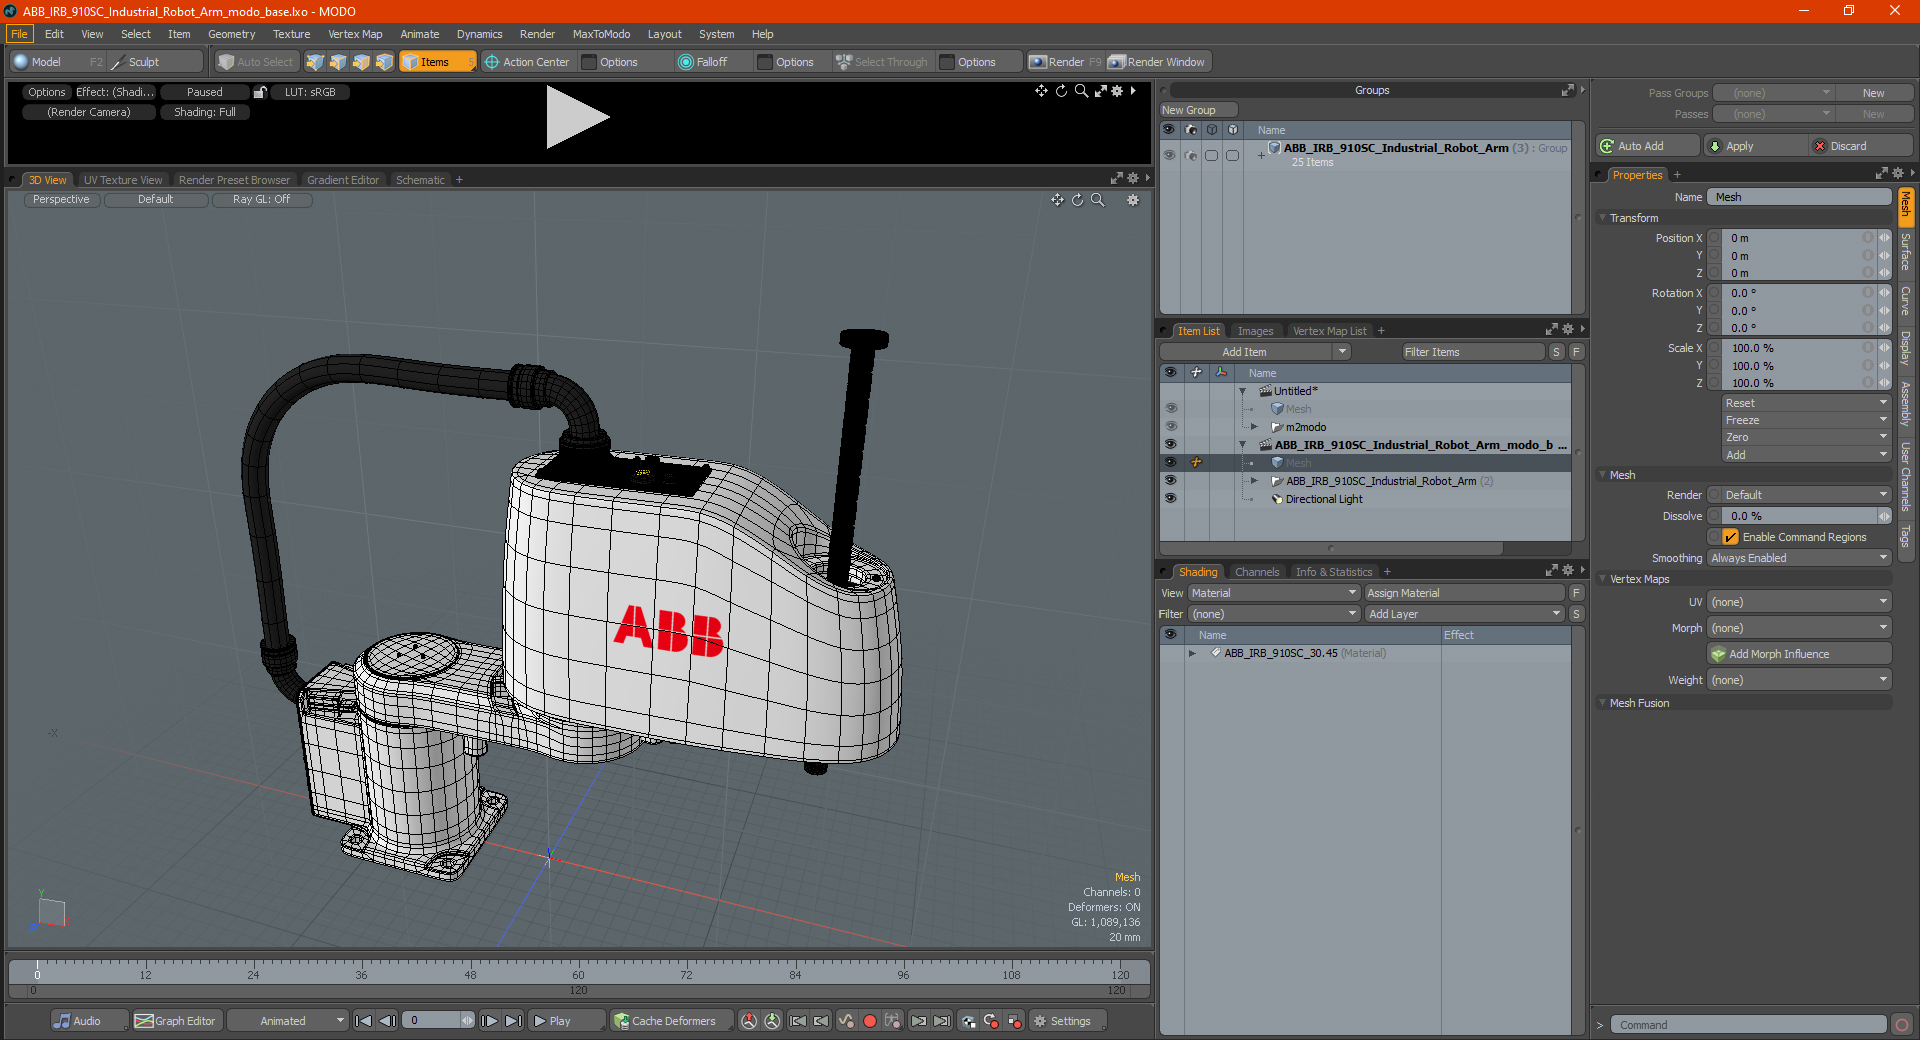Click Assign Material button
Image resolution: width=1920 pixels, height=1040 pixels.
coord(1464,593)
